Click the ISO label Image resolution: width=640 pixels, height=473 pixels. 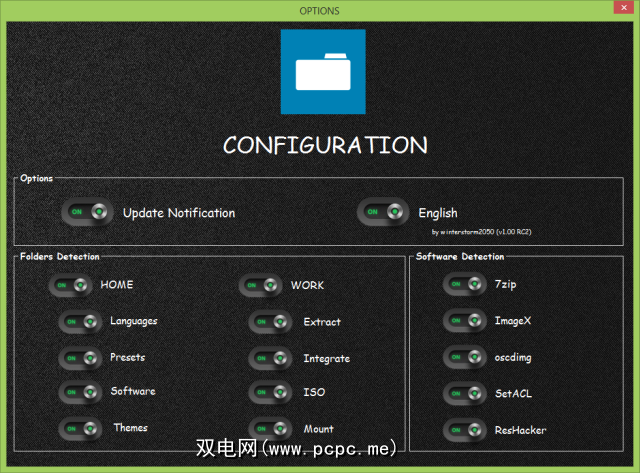tap(314, 392)
